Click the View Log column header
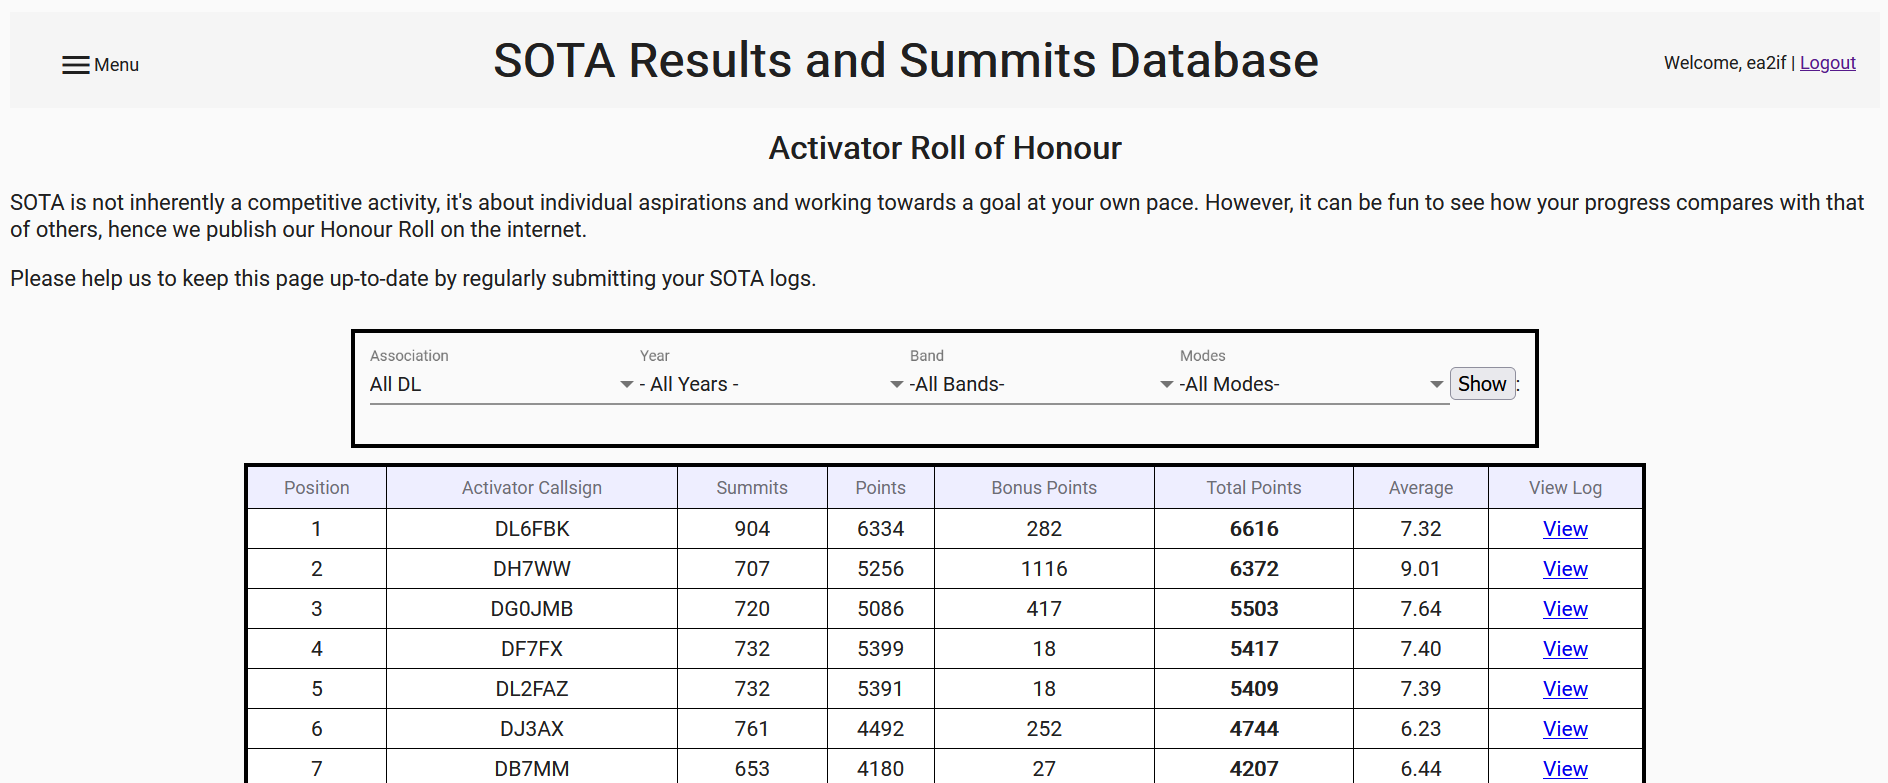1888x783 pixels. (1565, 488)
